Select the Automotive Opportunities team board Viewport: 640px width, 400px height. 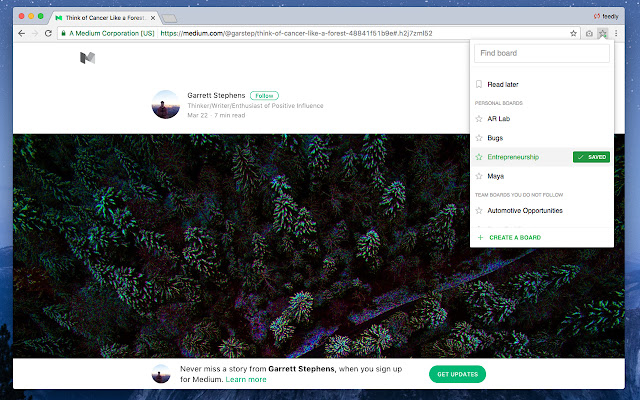(525, 211)
